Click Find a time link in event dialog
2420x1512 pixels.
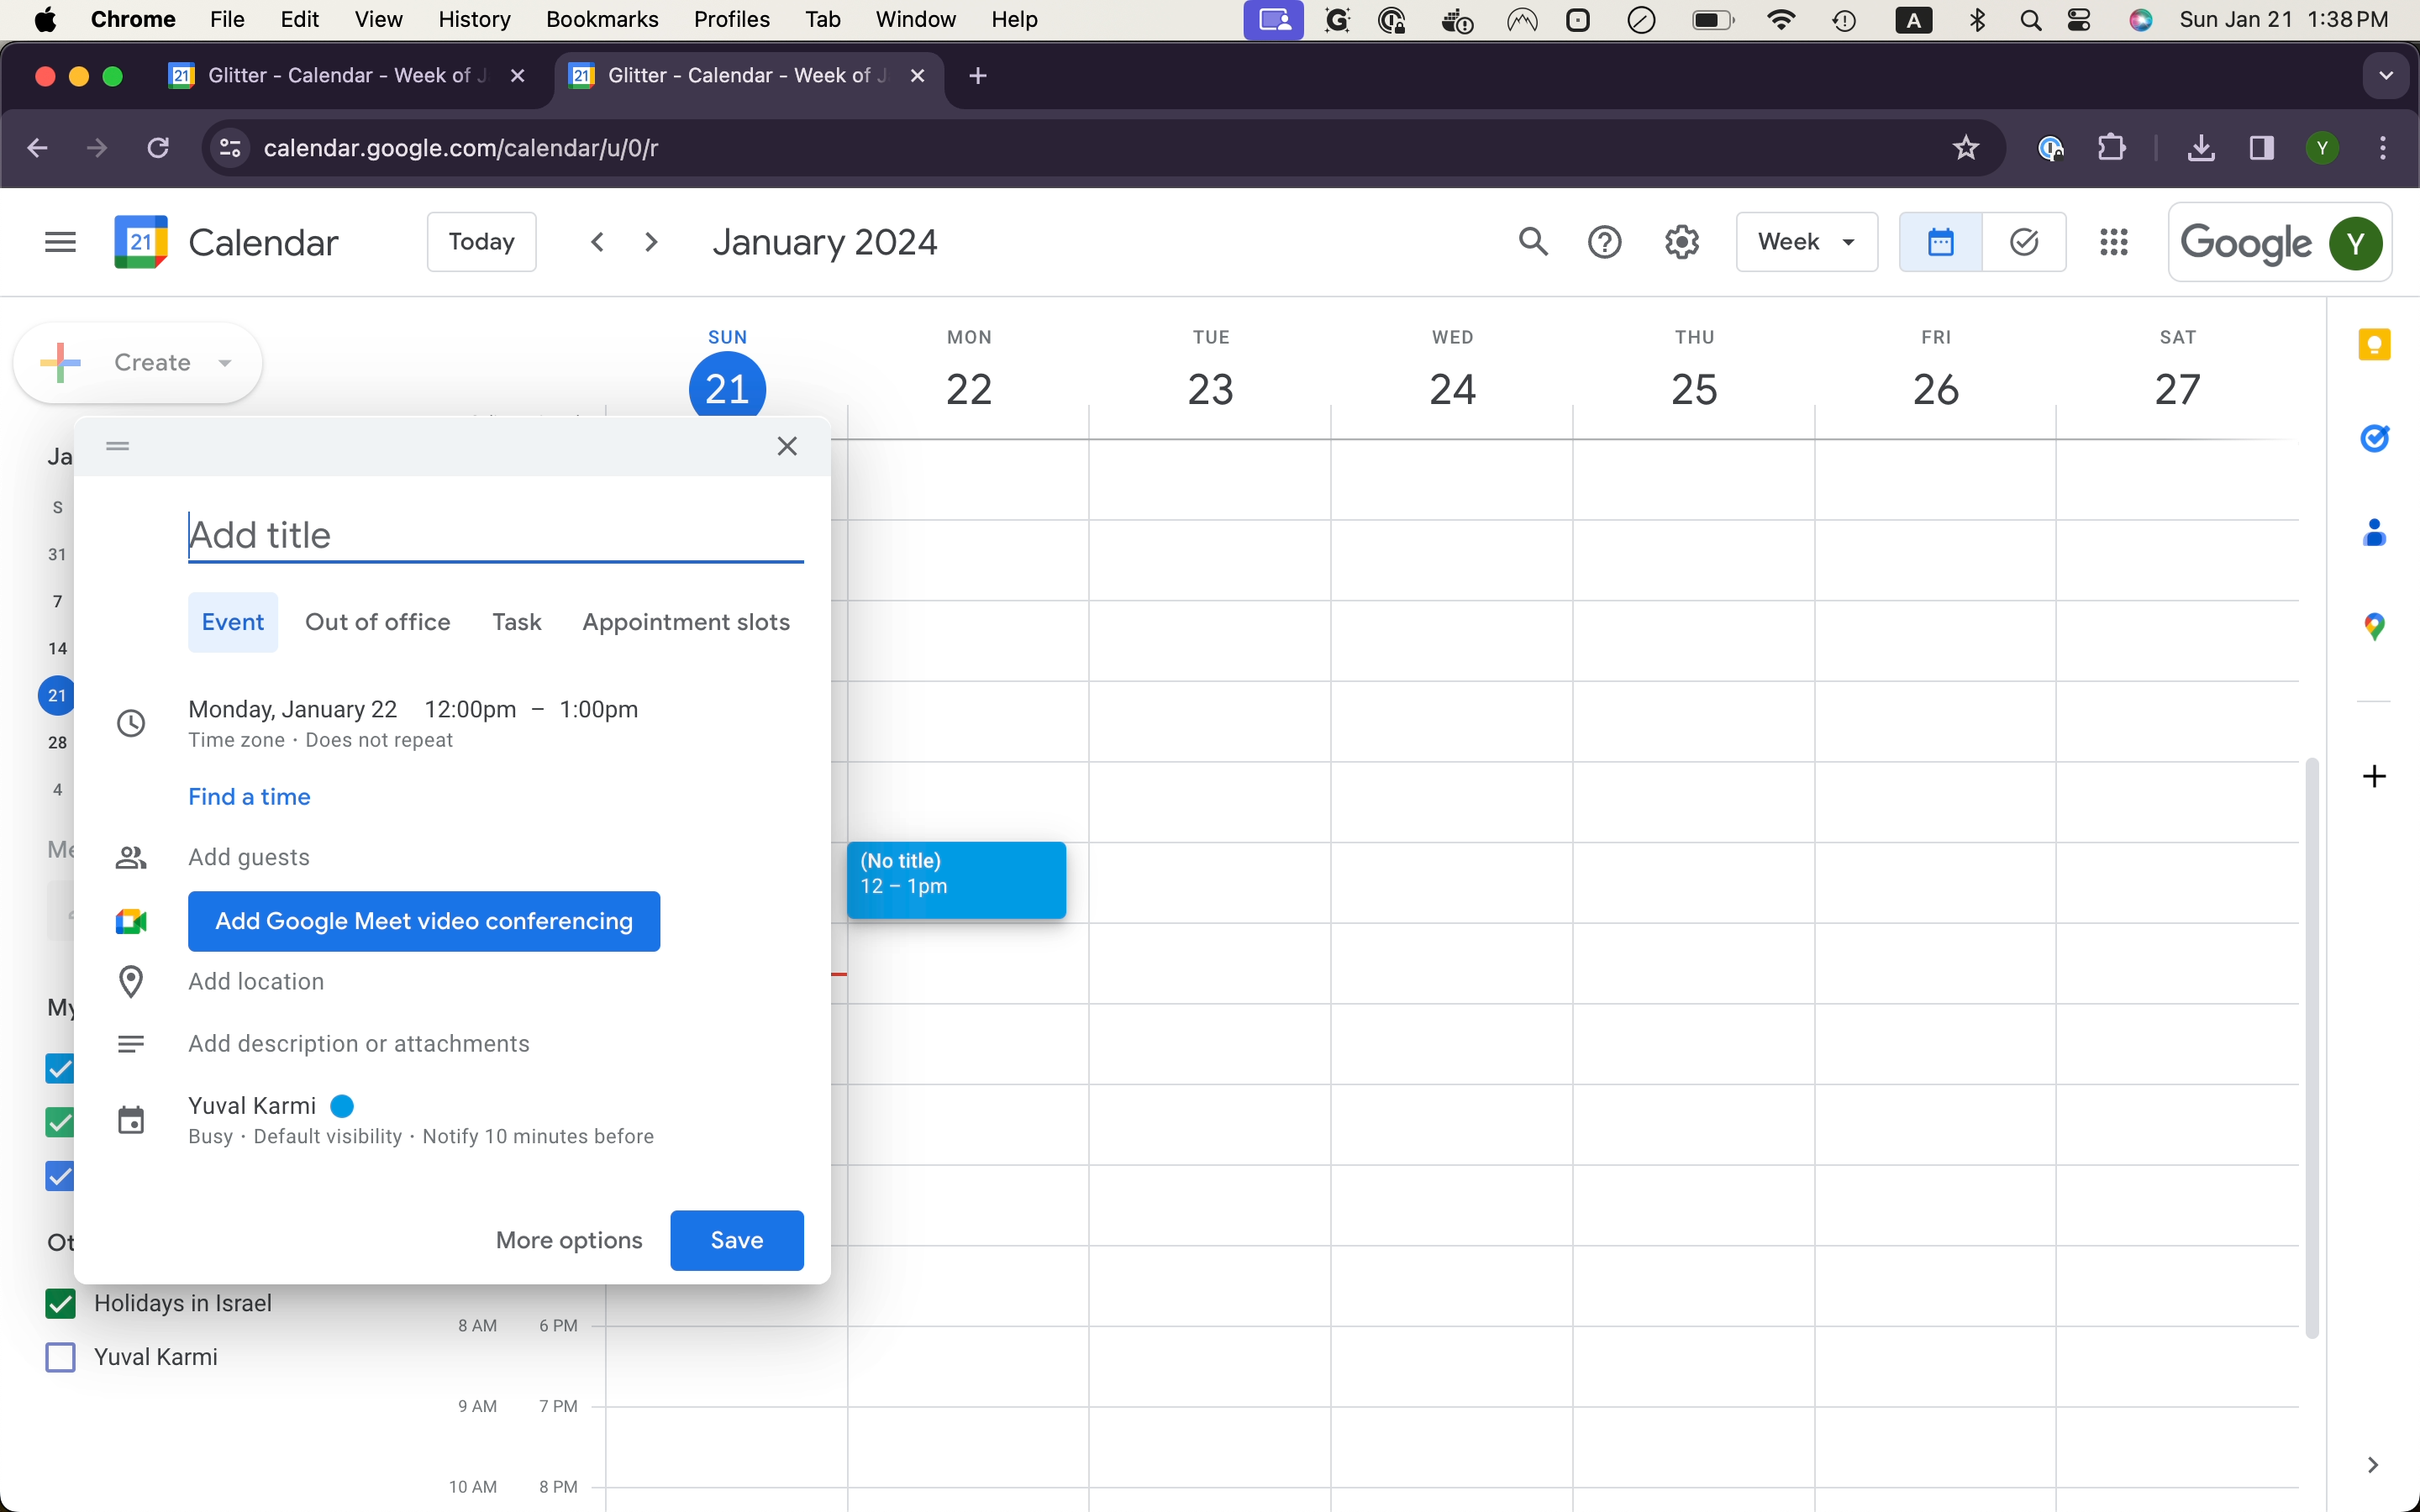(250, 796)
